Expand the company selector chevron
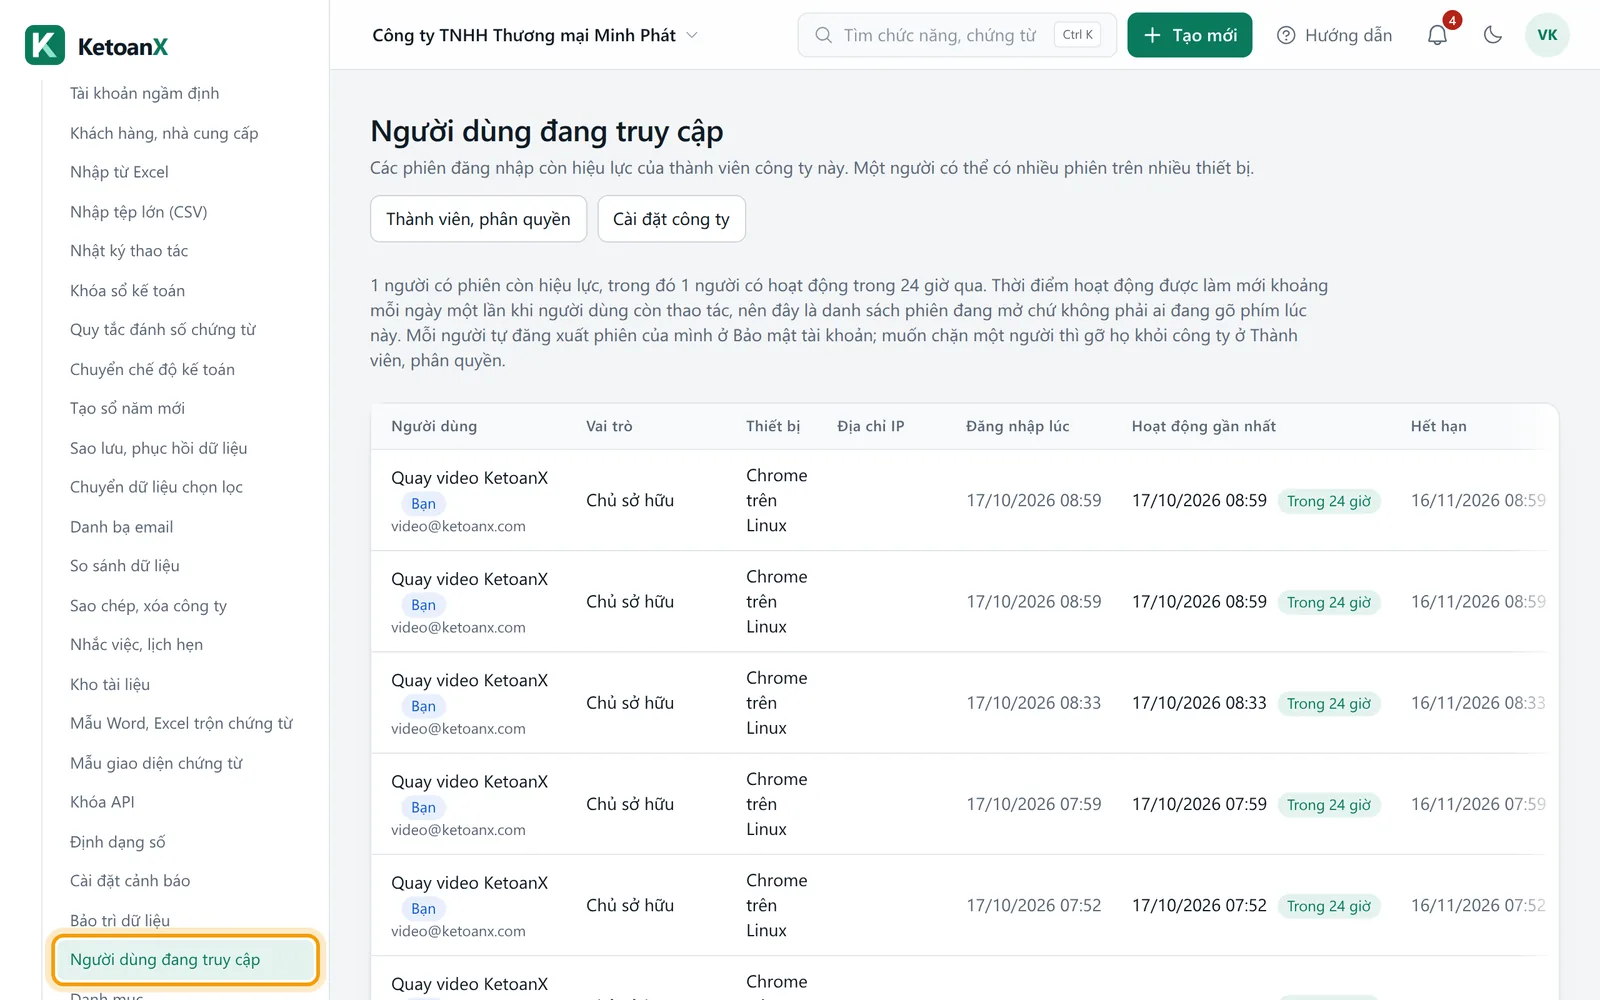Image resolution: width=1600 pixels, height=1000 pixels. (692, 35)
